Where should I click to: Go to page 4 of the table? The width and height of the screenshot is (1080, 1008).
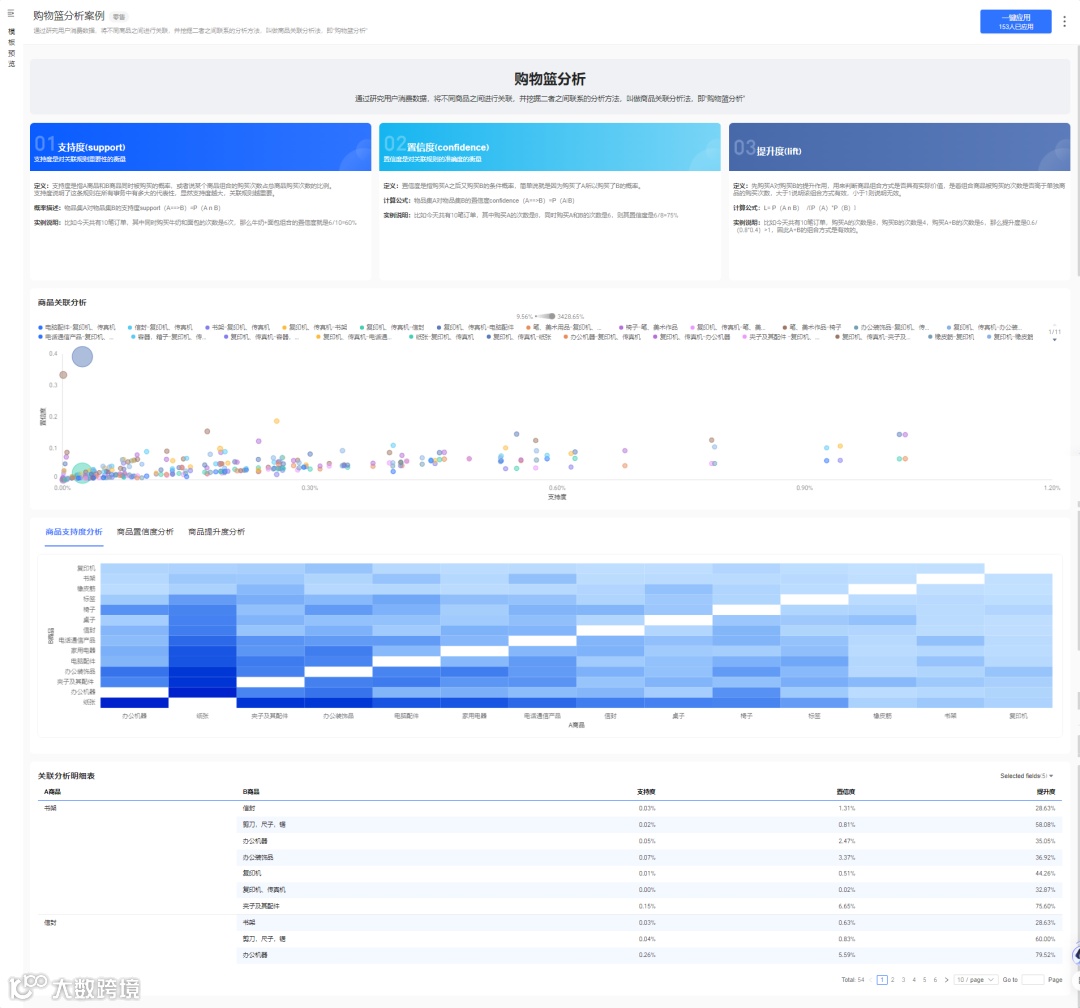[914, 980]
